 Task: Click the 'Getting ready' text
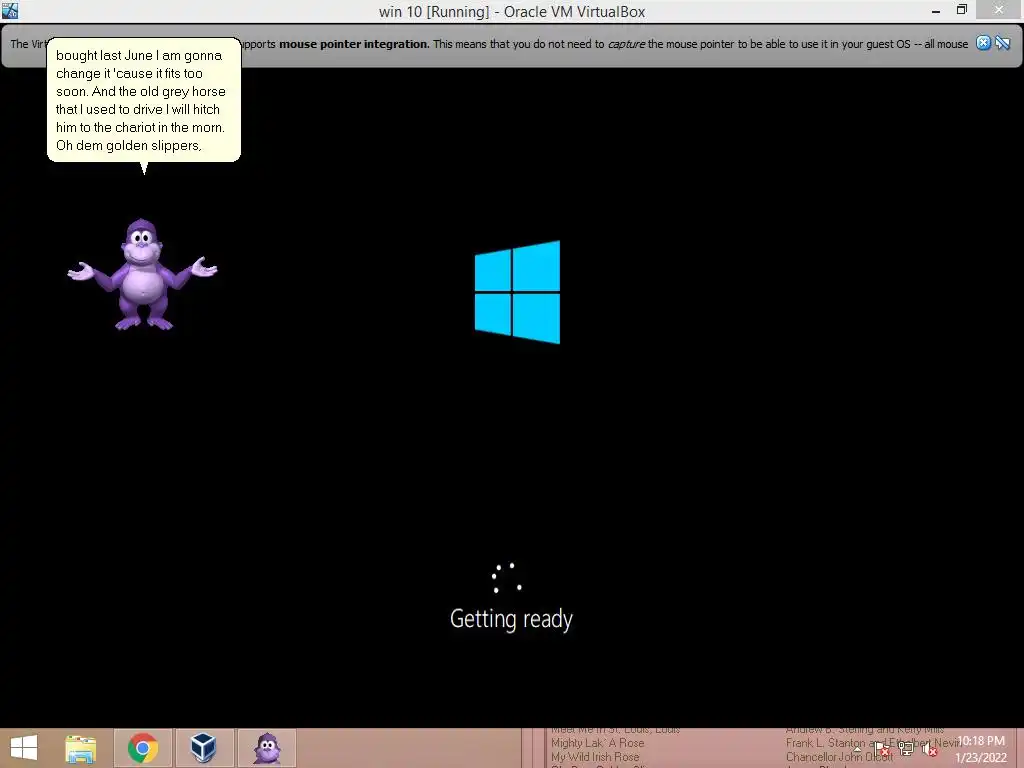(511, 618)
